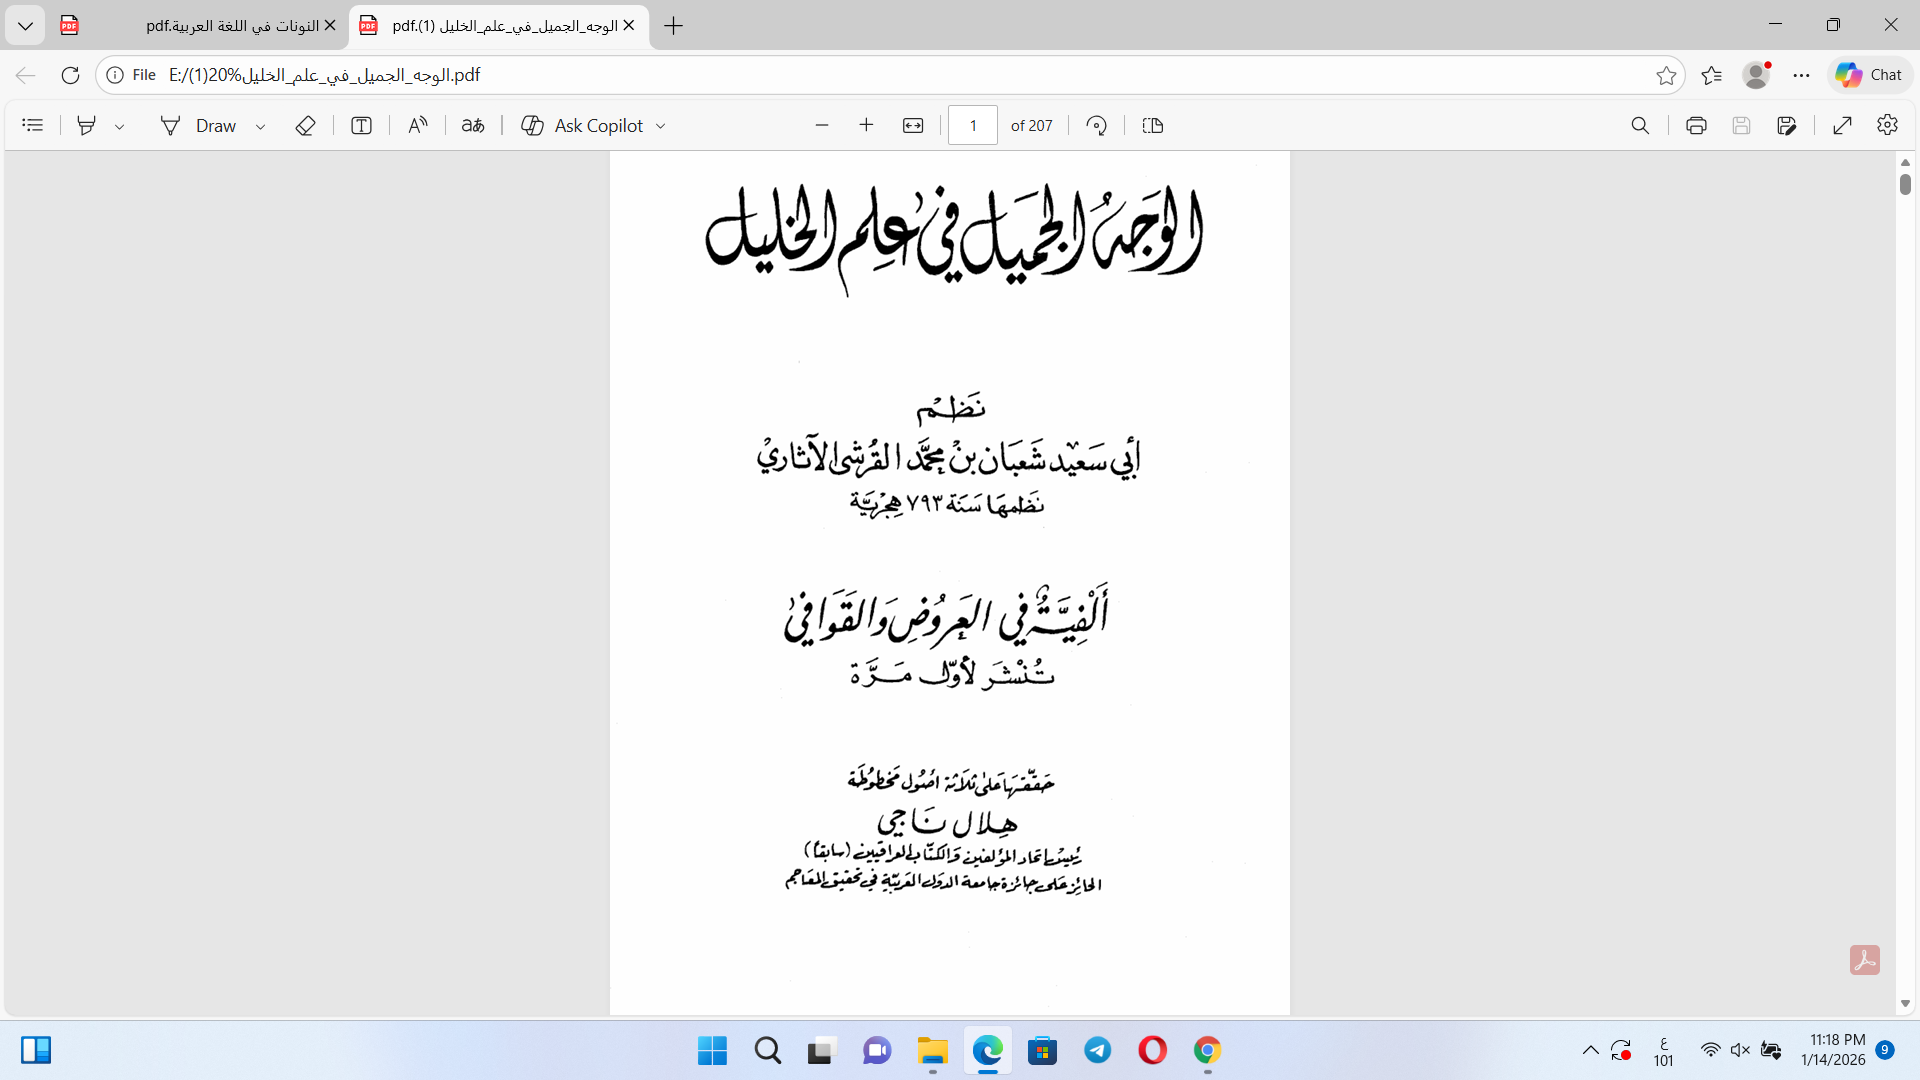This screenshot has width=1920, height=1080.
Task: Click the Adobe Acrobat floating icon
Action: click(x=1865, y=960)
